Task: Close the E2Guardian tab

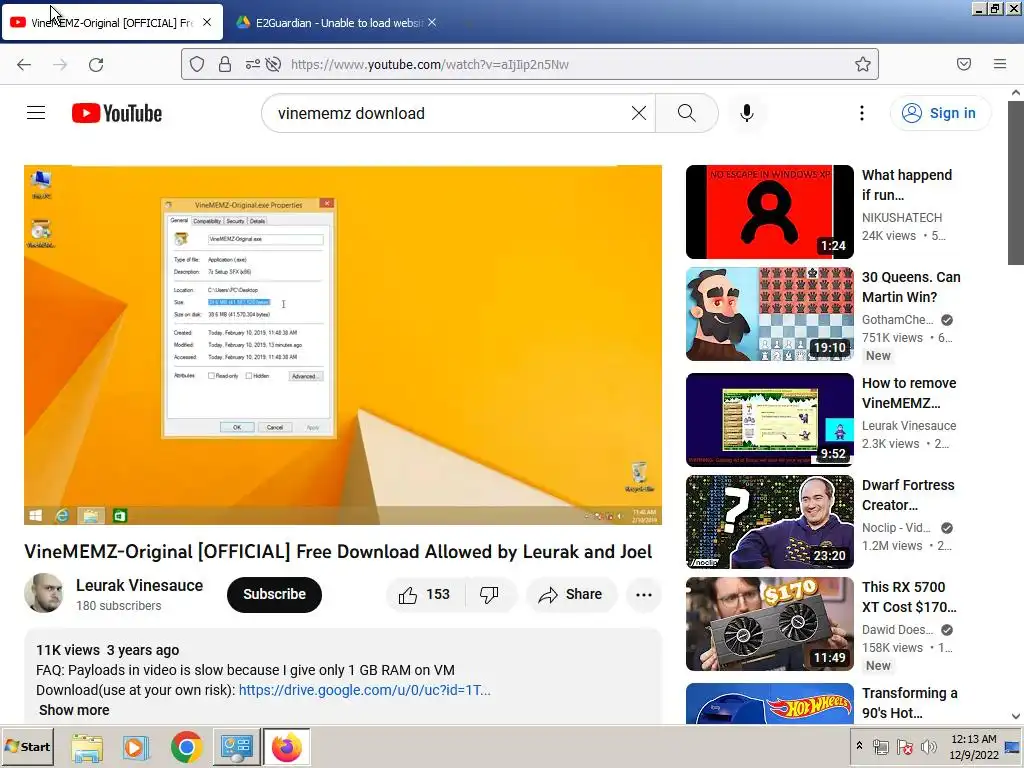Action: click(x=432, y=22)
